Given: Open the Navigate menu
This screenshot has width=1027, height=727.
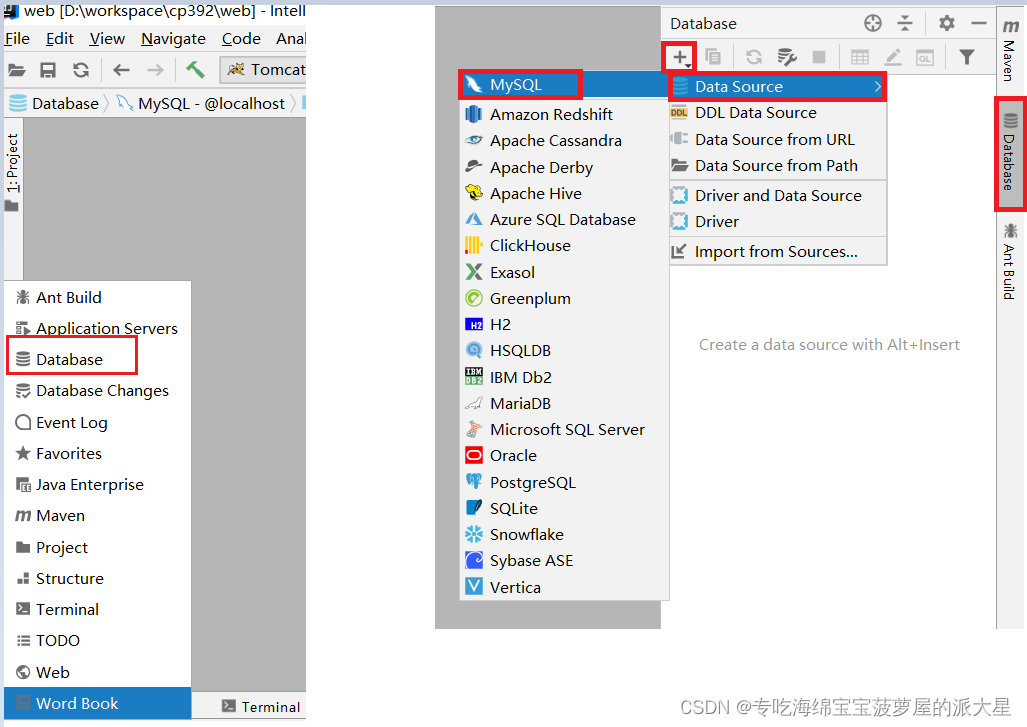Looking at the screenshot, I should pyautogui.click(x=173, y=39).
